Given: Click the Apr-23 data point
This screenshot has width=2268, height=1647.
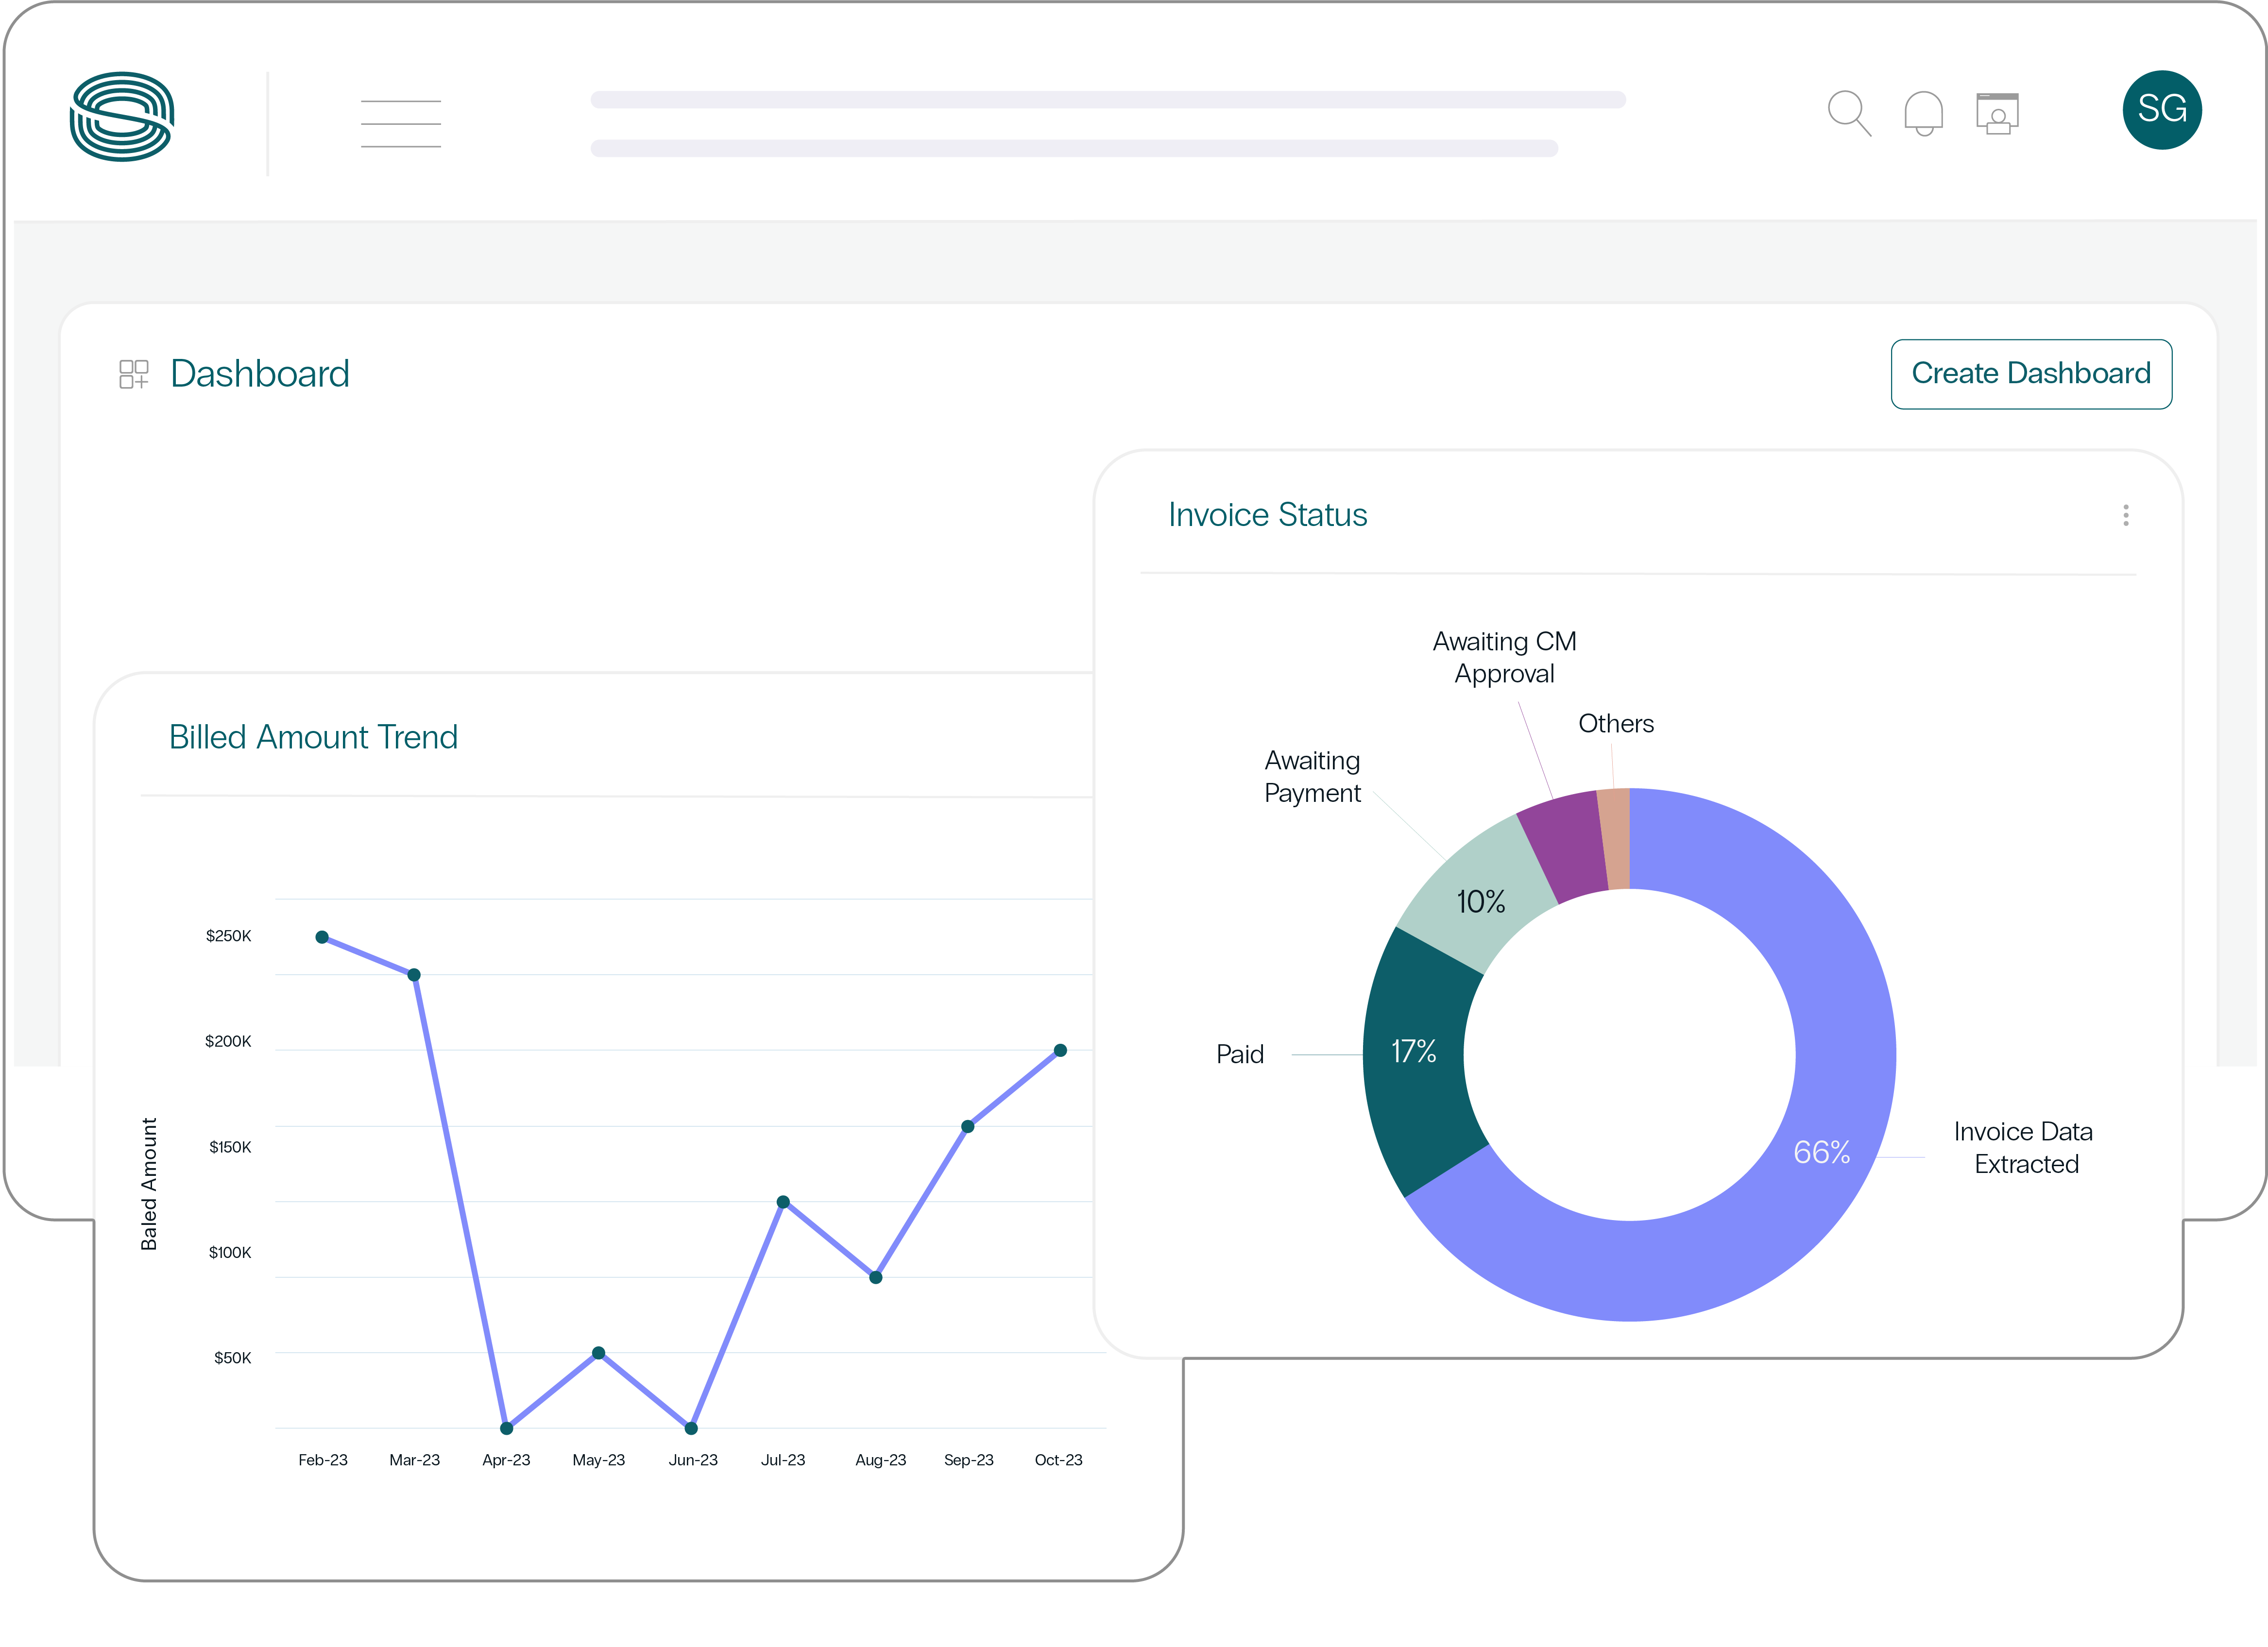Looking at the screenshot, I should 506,1428.
